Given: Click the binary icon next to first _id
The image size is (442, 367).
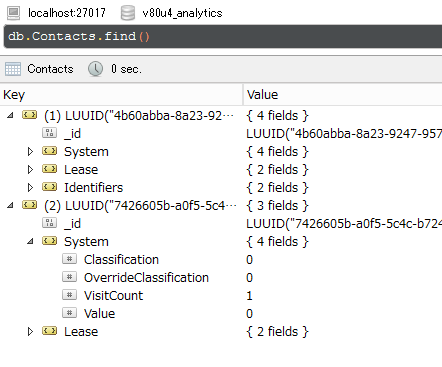Looking at the screenshot, I should [50, 133].
